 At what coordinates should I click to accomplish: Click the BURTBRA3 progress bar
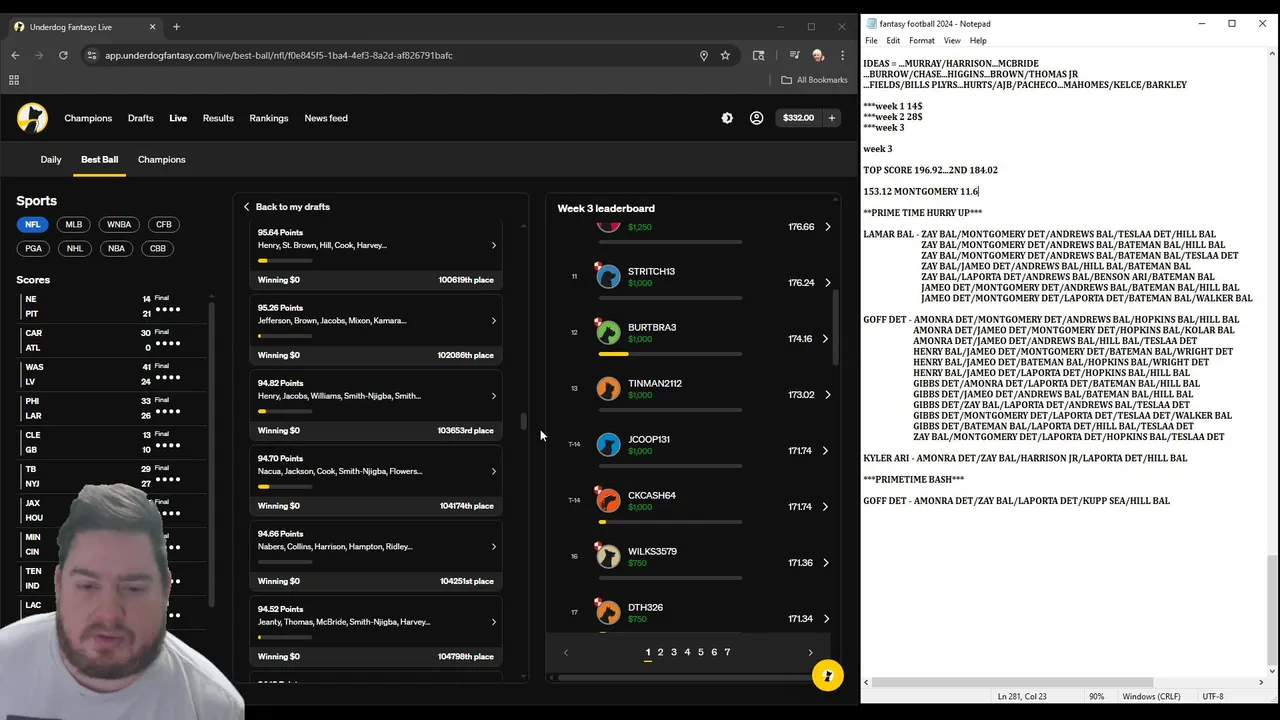pyautogui.click(x=670, y=354)
